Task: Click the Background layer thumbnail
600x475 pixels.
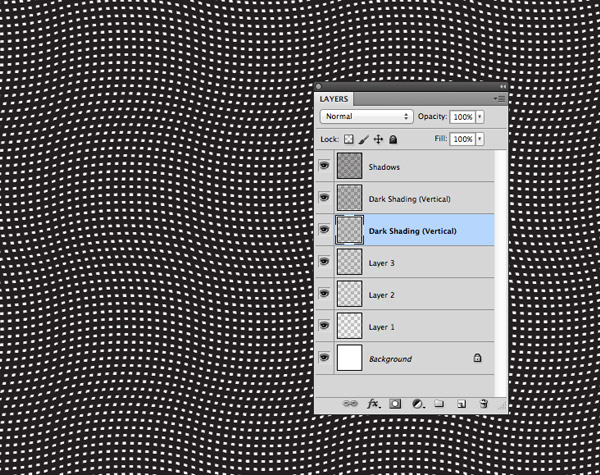Action: click(350, 358)
